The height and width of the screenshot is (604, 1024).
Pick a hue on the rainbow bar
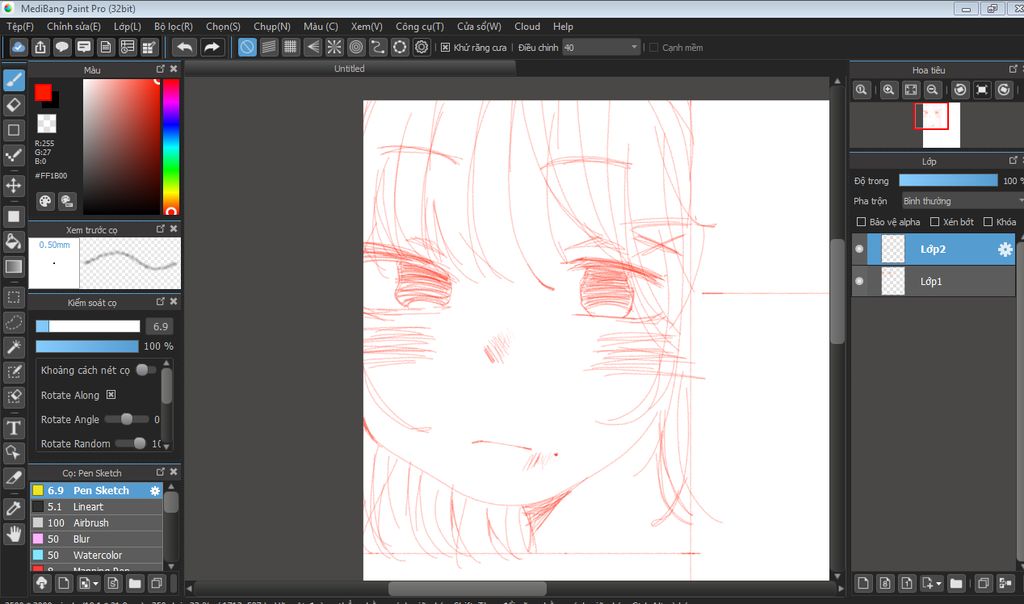click(x=171, y=147)
